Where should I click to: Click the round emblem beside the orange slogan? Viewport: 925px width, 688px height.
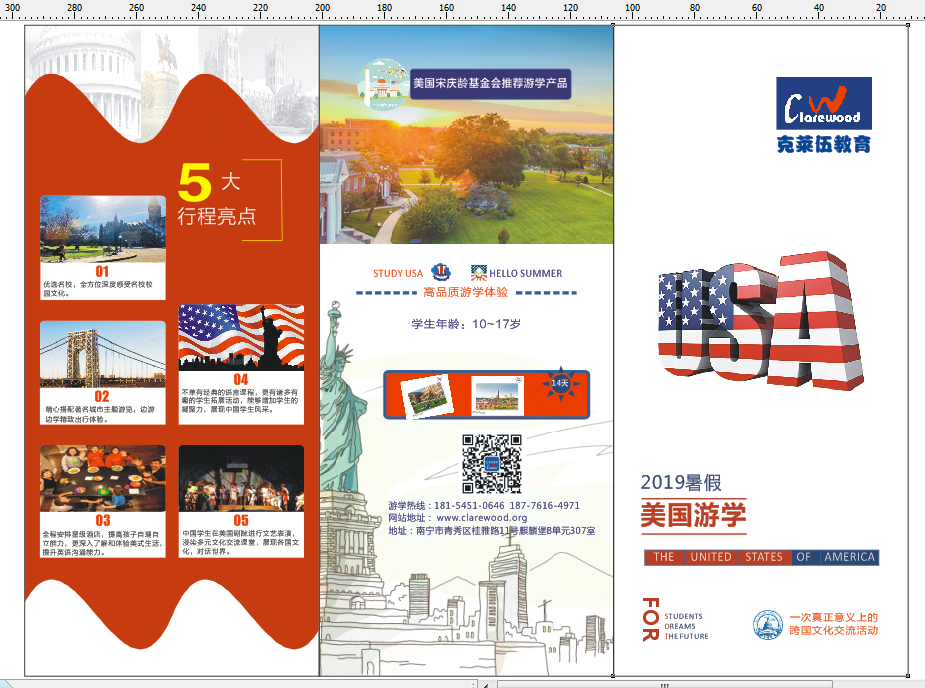(x=768, y=625)
